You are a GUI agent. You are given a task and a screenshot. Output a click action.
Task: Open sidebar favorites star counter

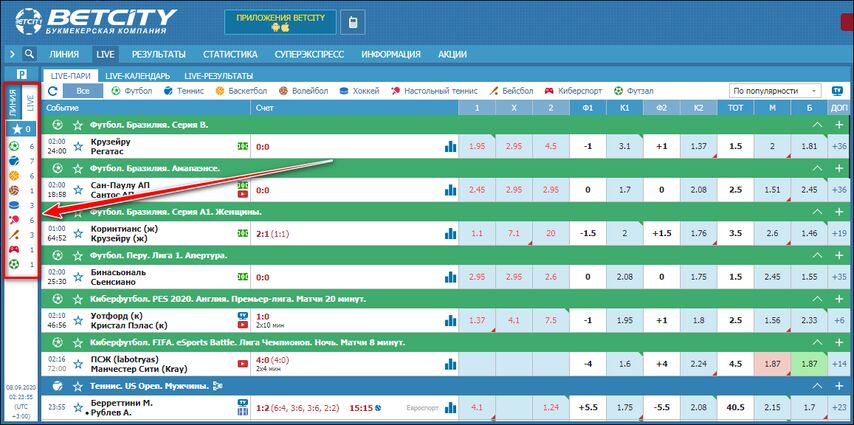pos(22,129)
